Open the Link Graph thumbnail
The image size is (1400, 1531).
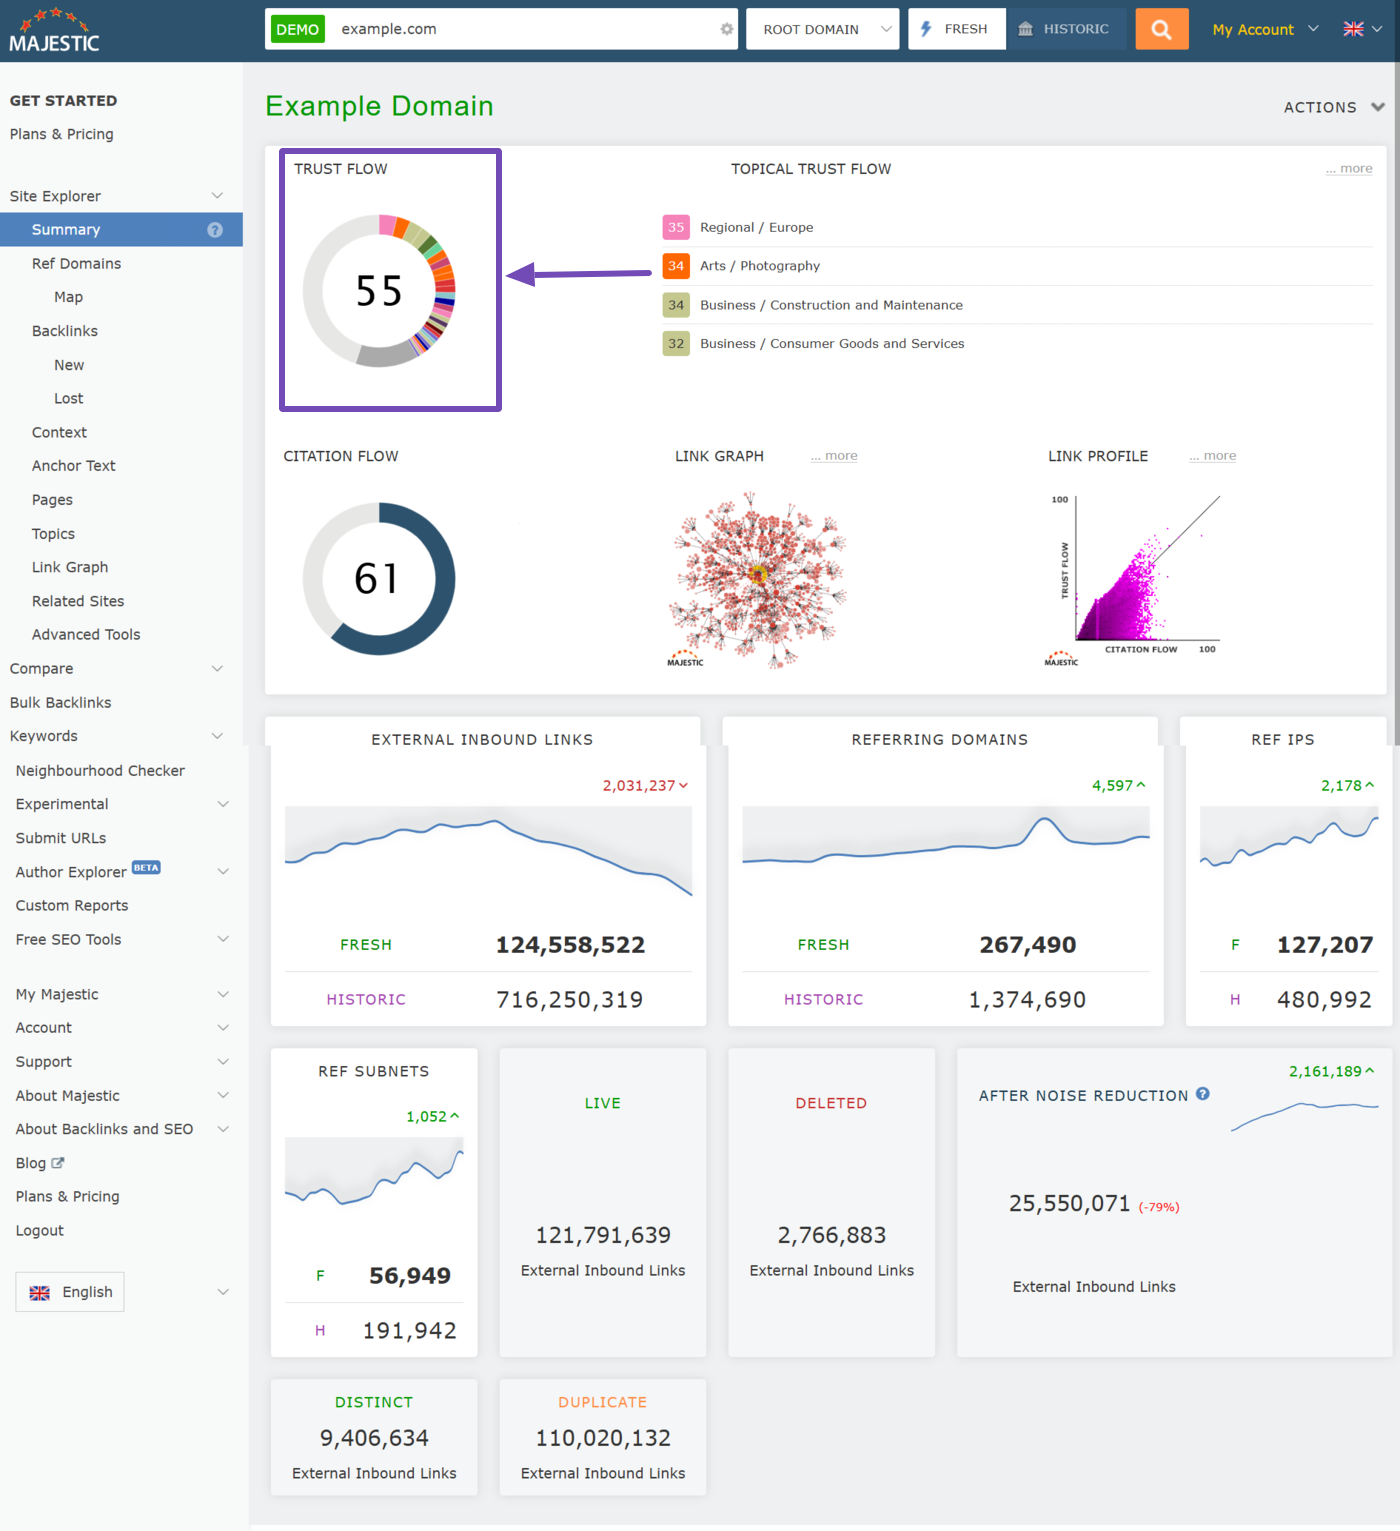click(x=758, y=580)
